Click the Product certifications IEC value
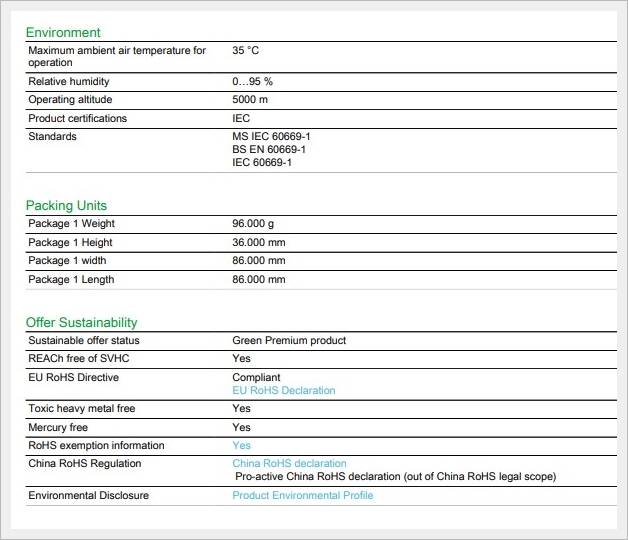 tap(241, 119)
